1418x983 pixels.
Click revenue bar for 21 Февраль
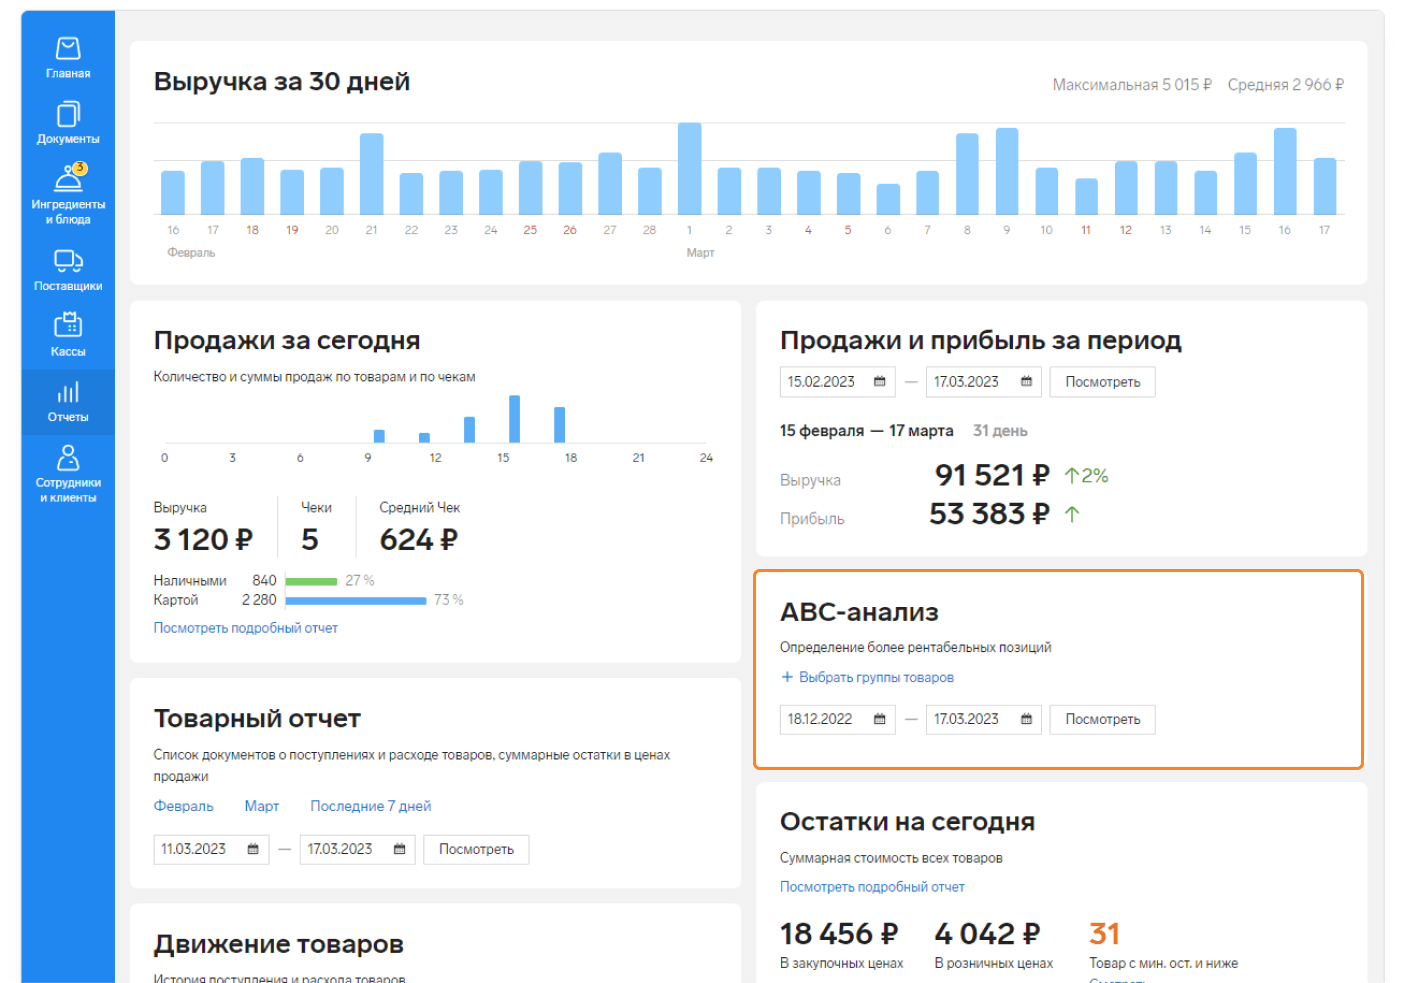[x=371, y=173]
